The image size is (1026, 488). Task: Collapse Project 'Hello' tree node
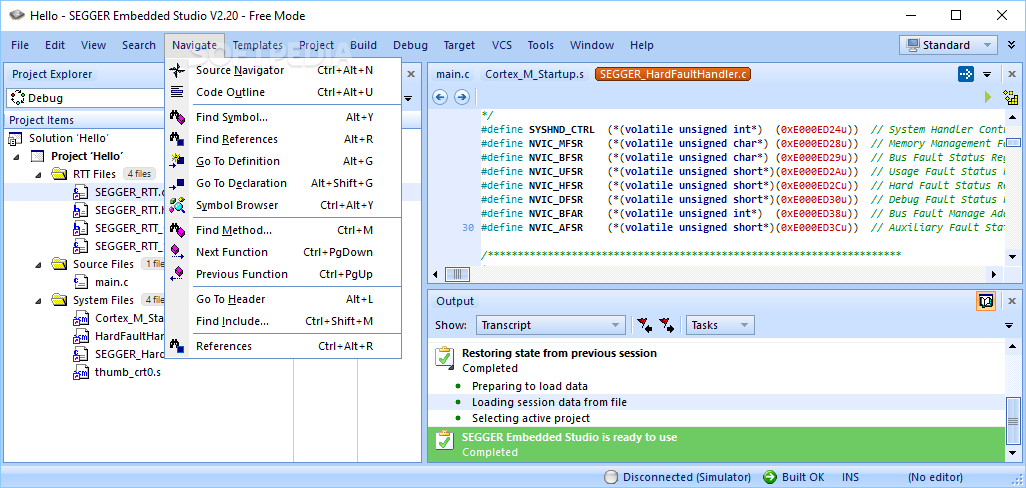coord(16,156)
